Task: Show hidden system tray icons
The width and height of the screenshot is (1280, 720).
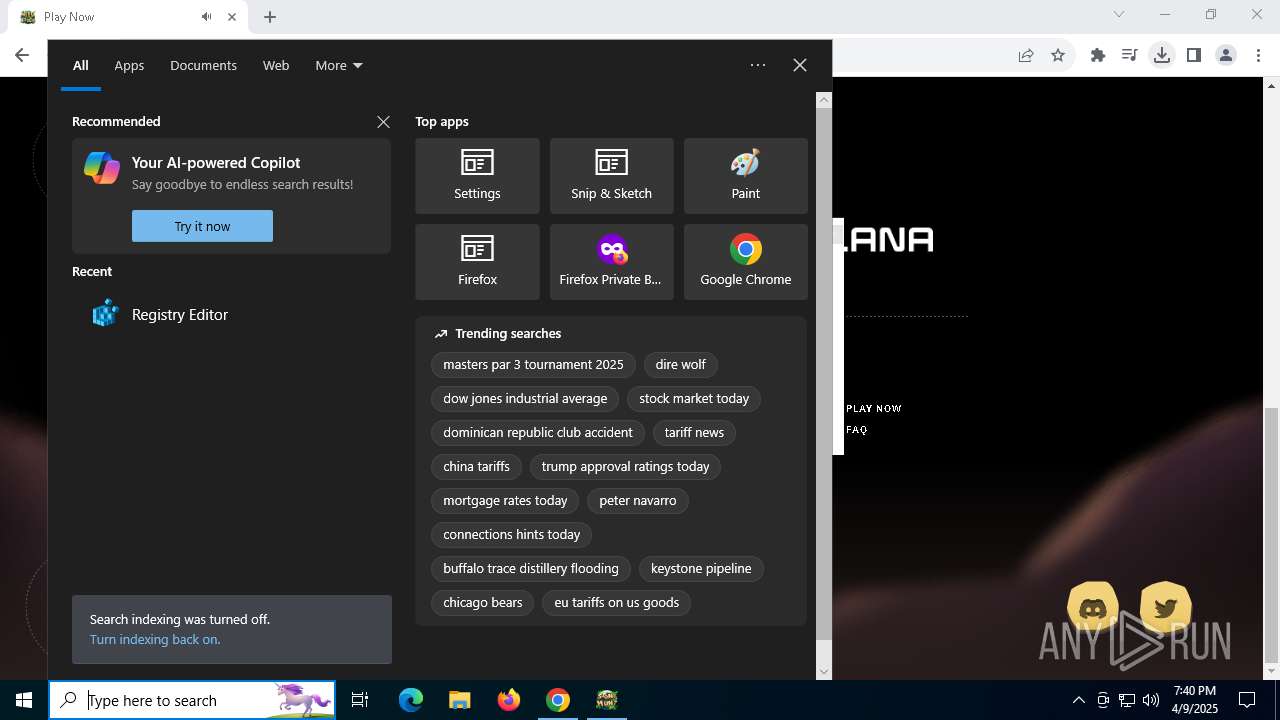Action: point(1078,700)
